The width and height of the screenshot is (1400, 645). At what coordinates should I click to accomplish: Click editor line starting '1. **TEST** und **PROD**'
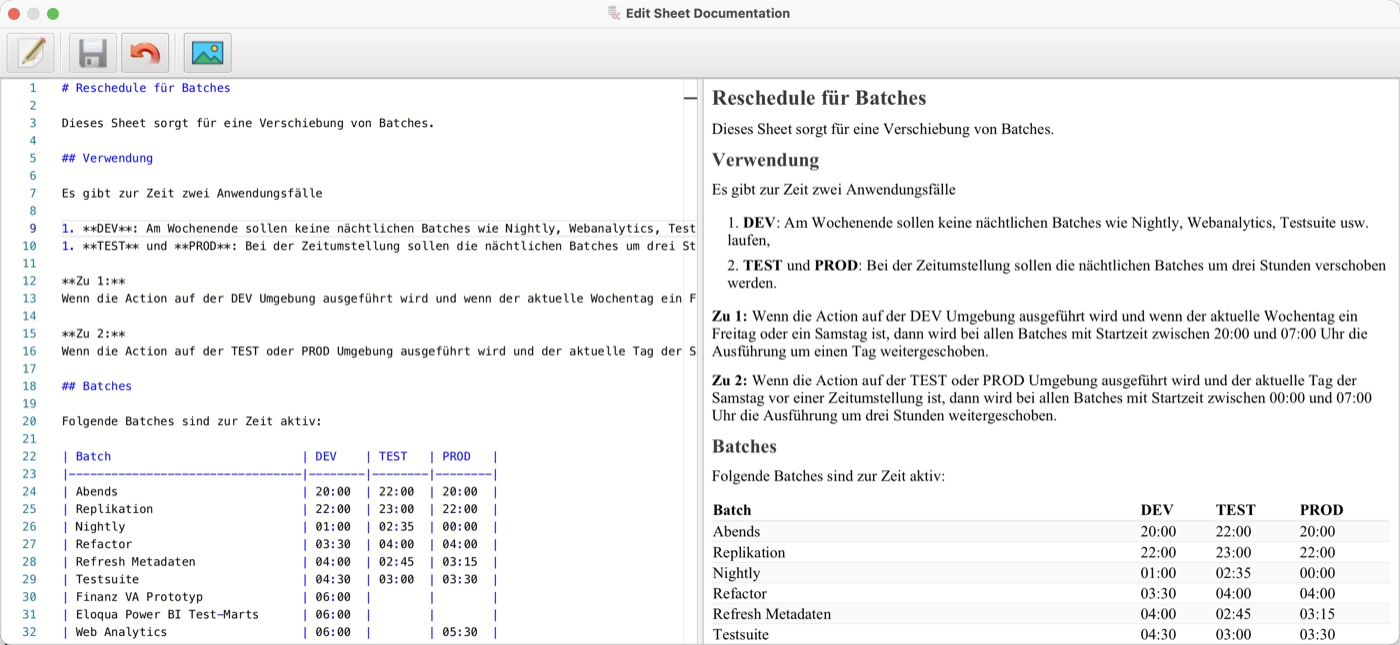point(379,246)
